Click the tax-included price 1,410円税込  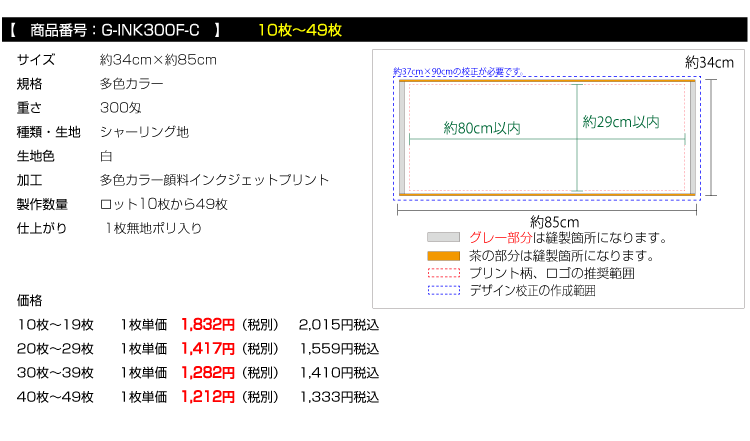pyautogui.click(x=339, y=373)
